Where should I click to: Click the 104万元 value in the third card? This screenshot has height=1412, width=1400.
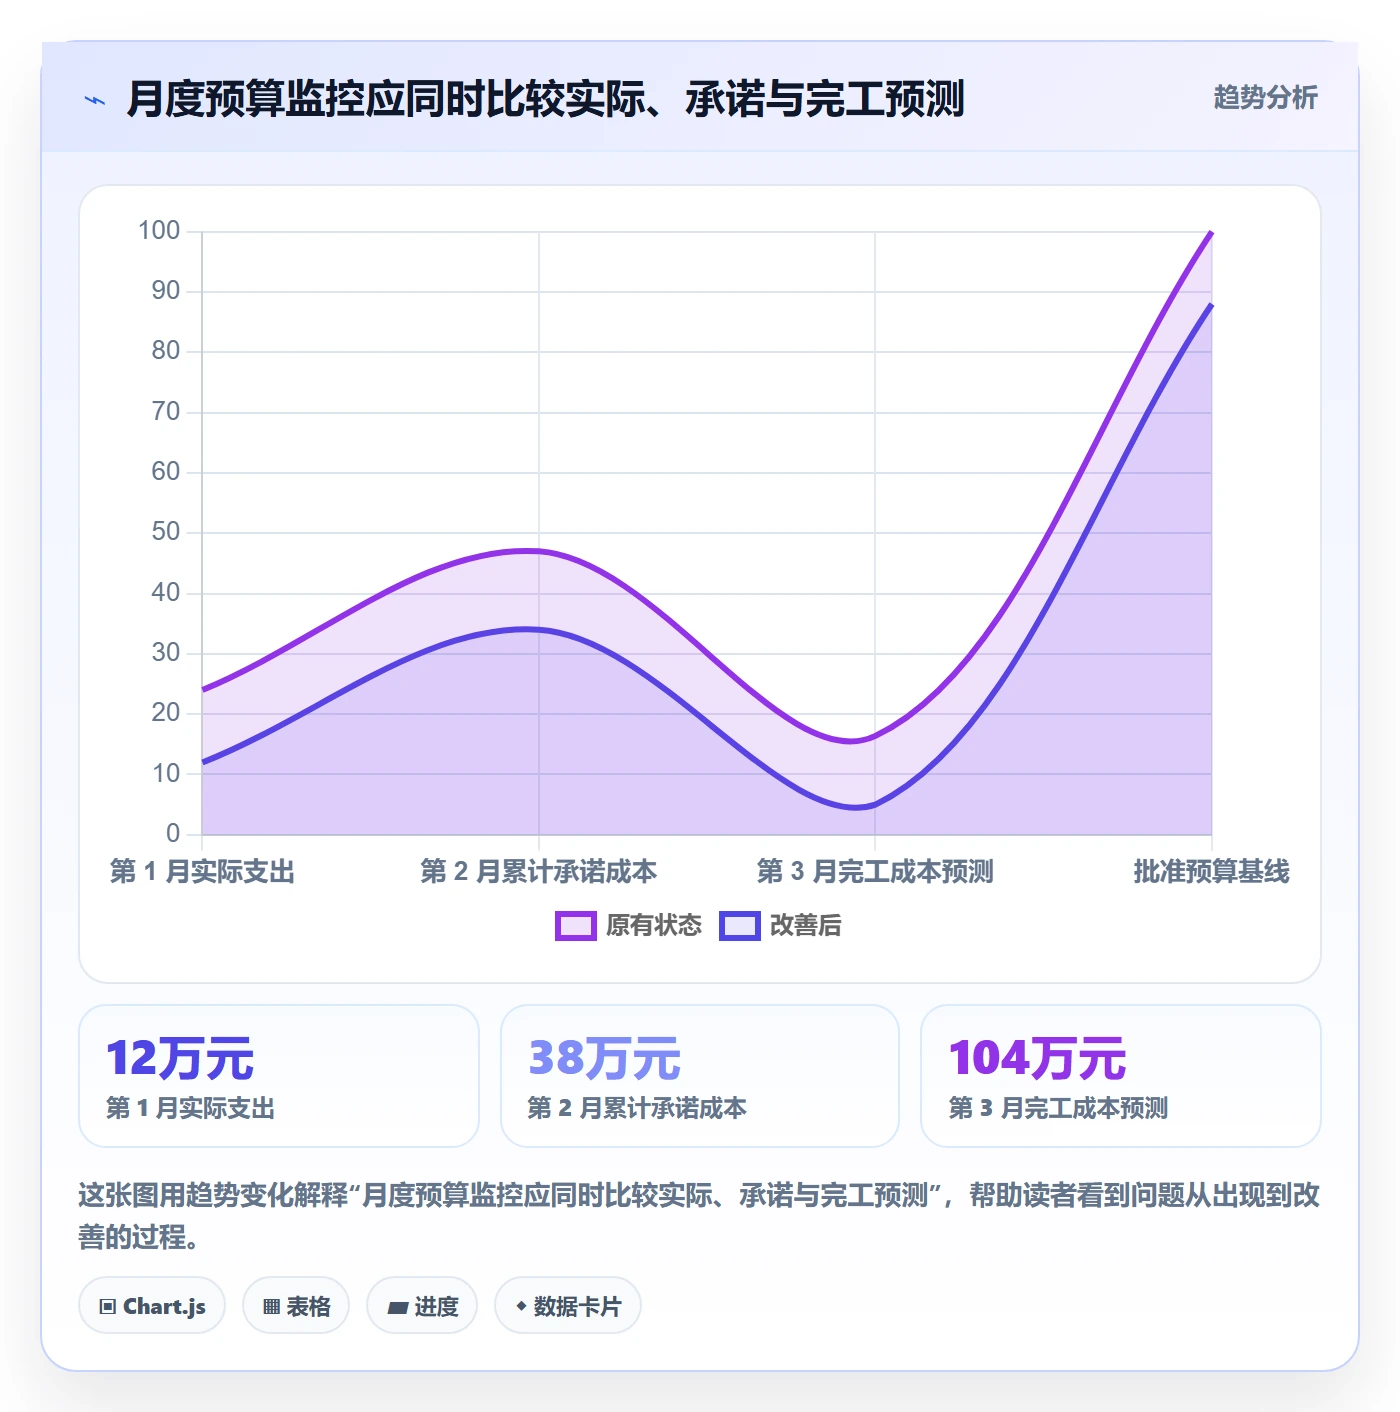1037,1058
